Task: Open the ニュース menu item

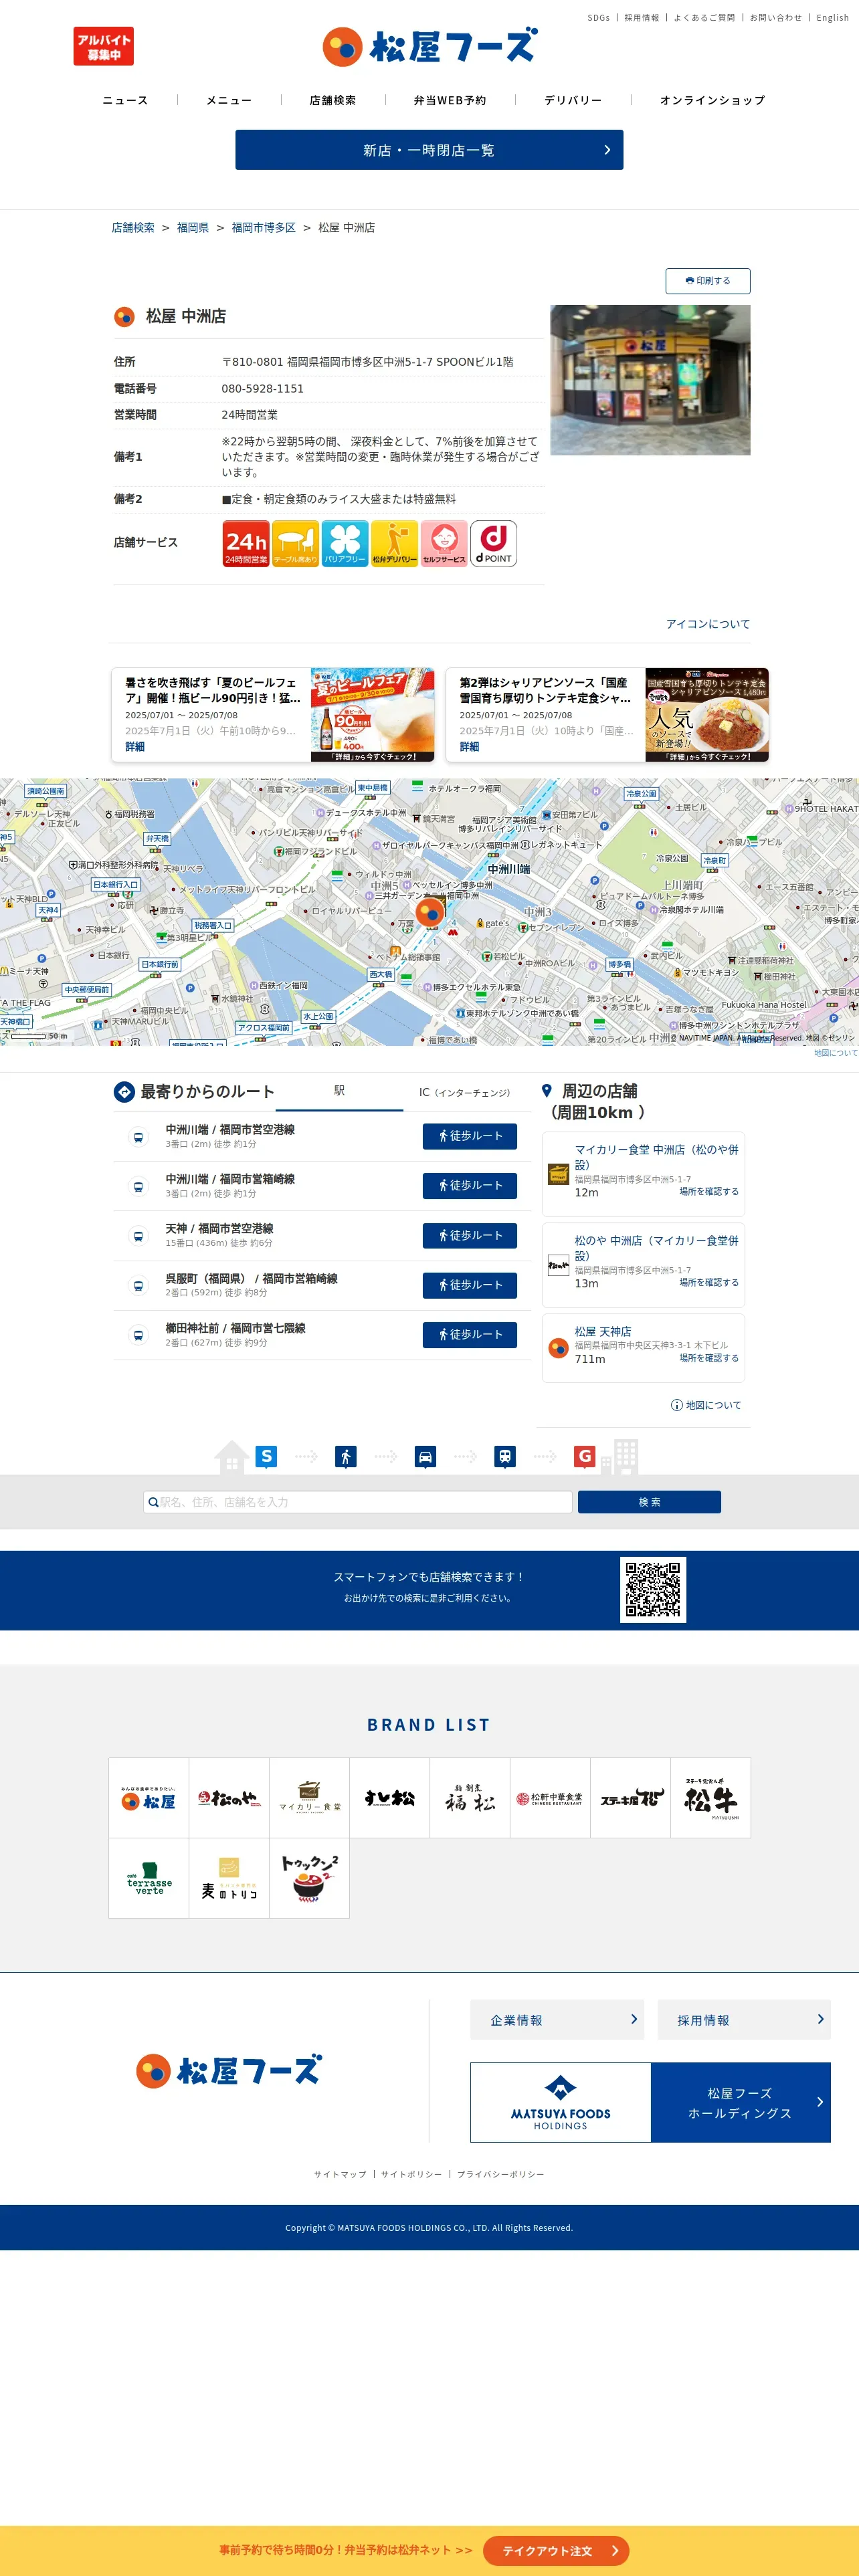Action: (125, 100)
